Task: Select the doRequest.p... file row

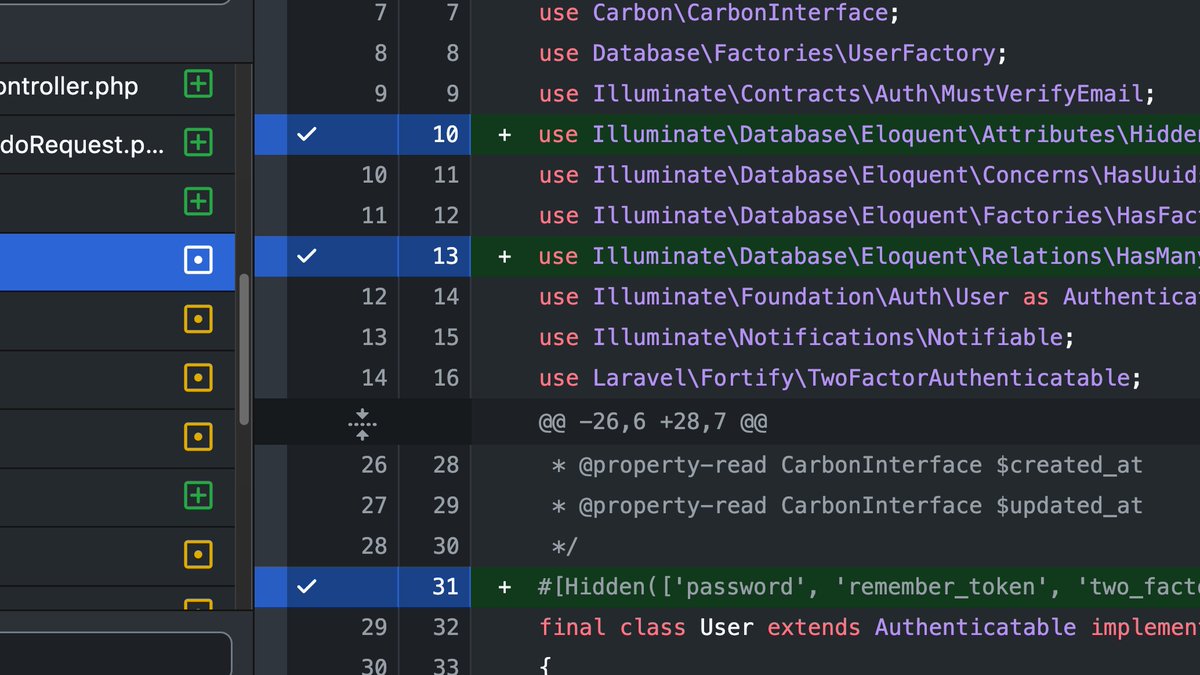Action: (x=117, y=144)
